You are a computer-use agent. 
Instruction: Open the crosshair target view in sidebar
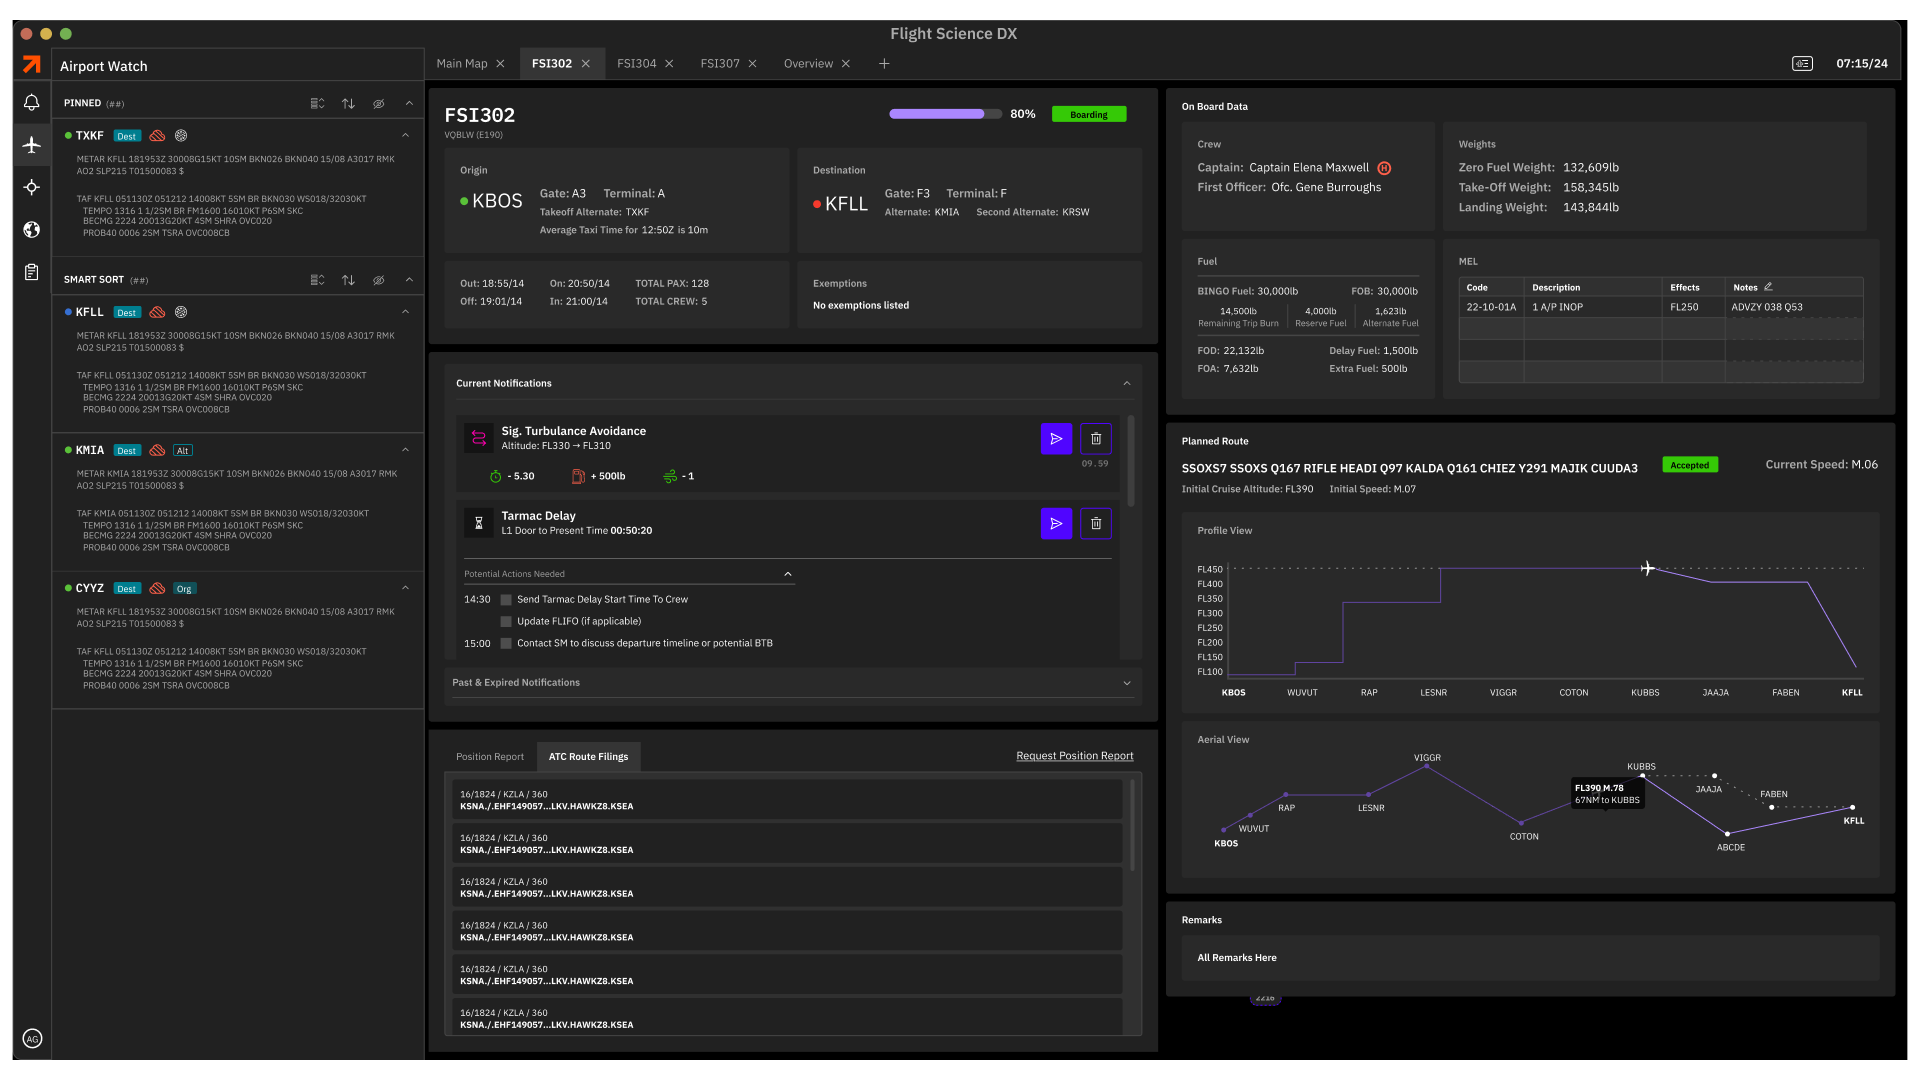pos(32,187)
